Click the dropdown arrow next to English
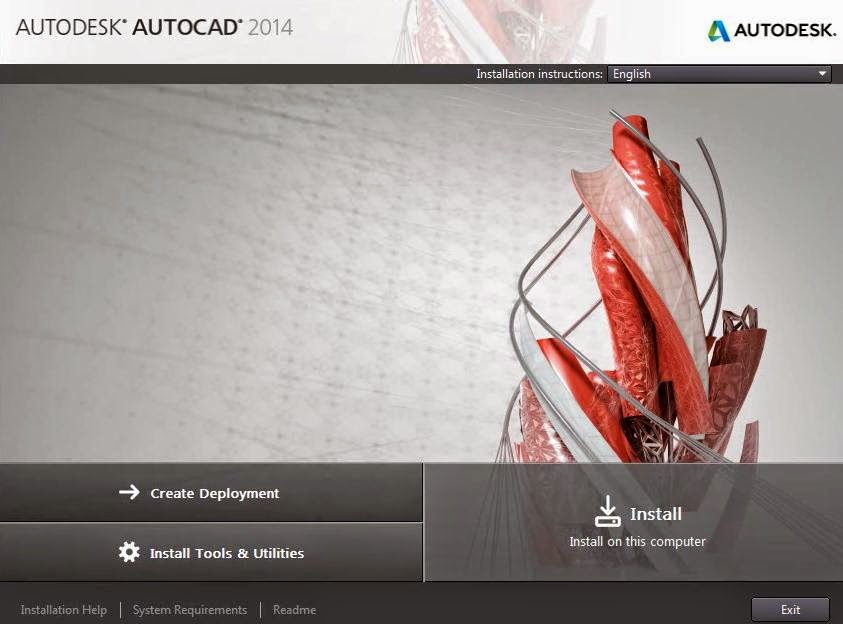Viewport: 843px width, 624px height. point(822,74)
